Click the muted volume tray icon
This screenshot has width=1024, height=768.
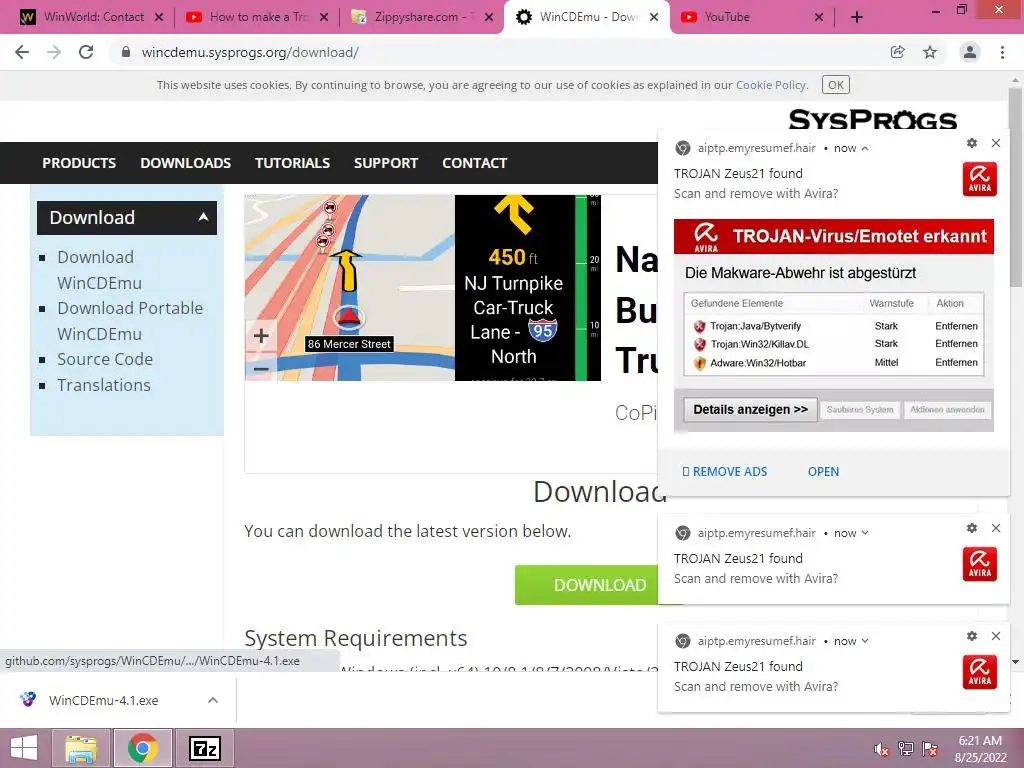tap(882, 749)
